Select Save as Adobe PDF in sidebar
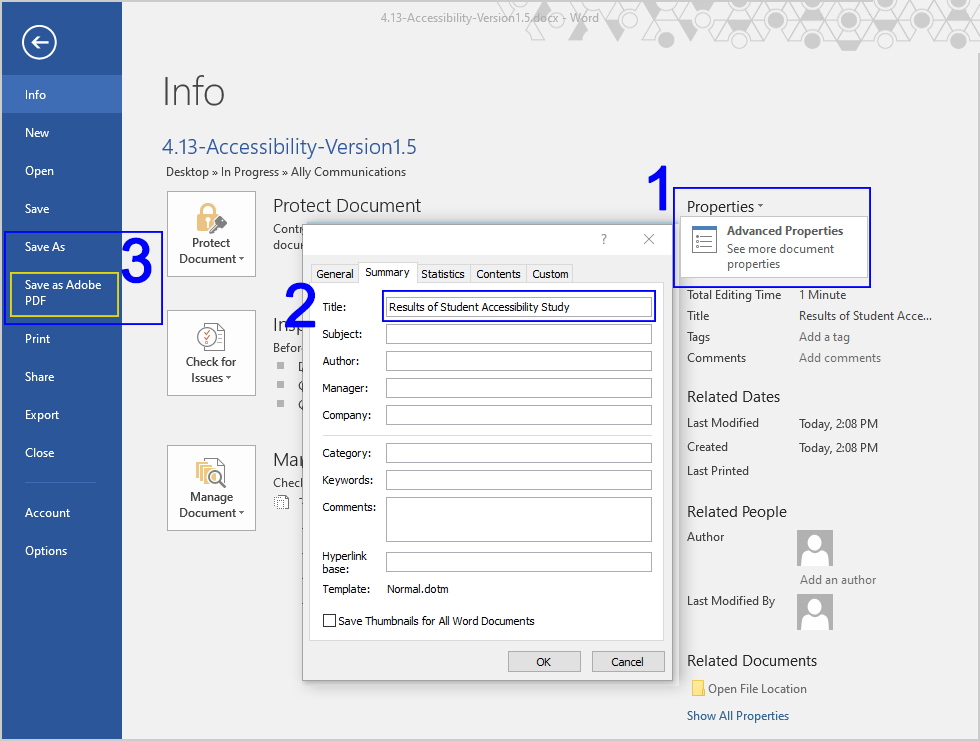 click(x=63, y=293)
